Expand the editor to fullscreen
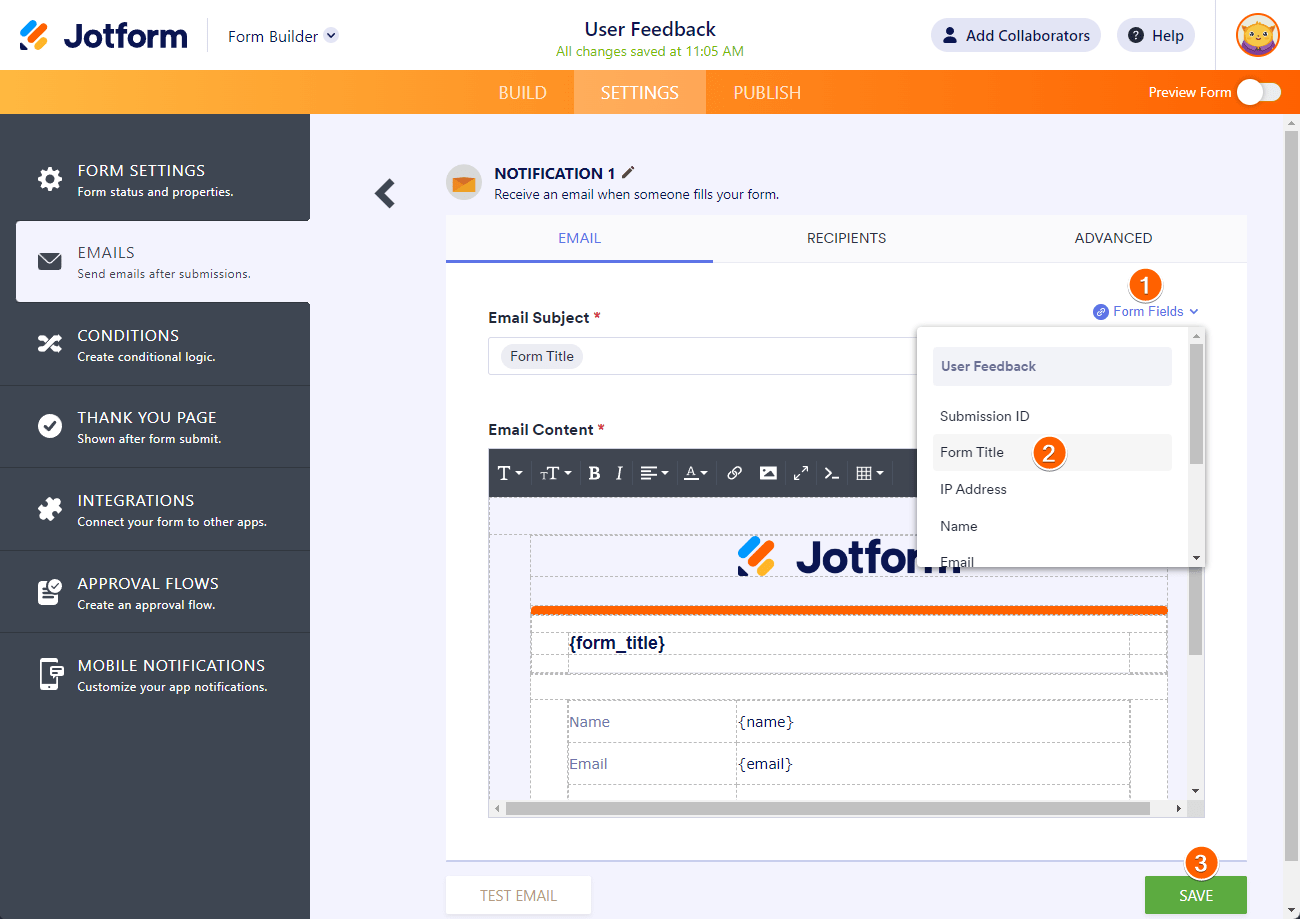 click(800, 473)
